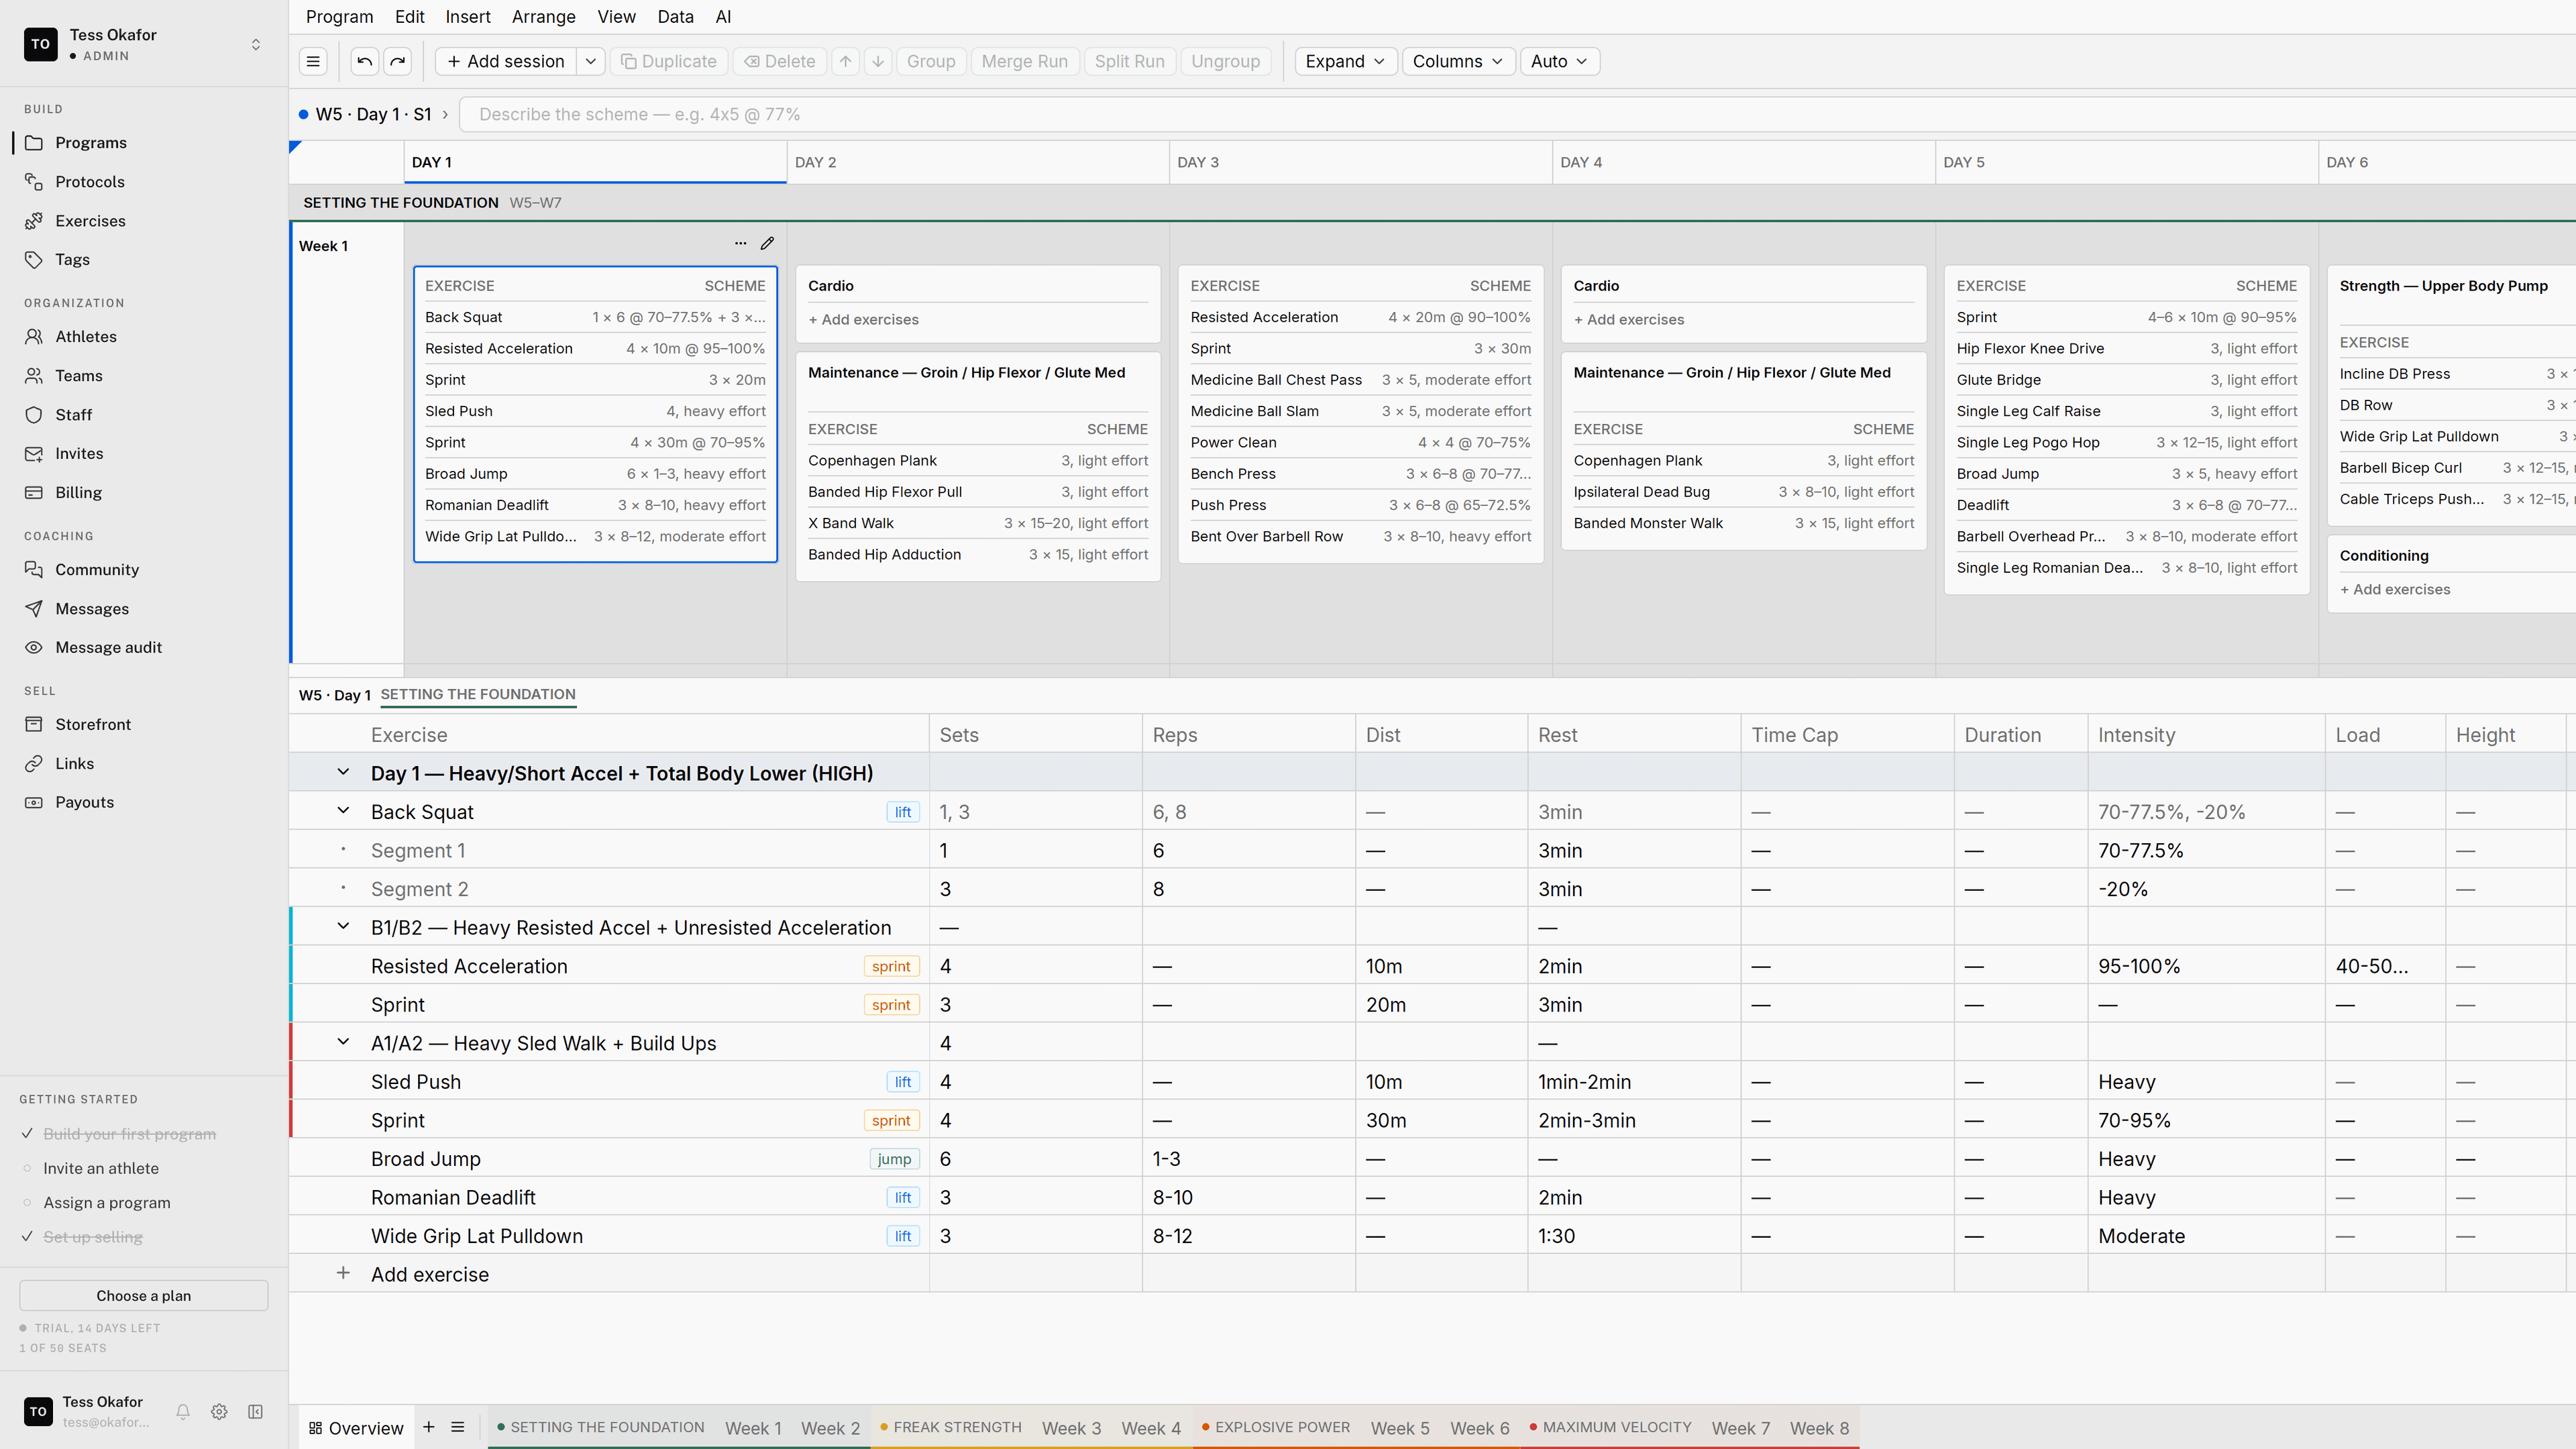Collapse the B1/B2 Heavy Resisted Accel group
The width and height of the screenshot is (2576, 1449).
343,927
